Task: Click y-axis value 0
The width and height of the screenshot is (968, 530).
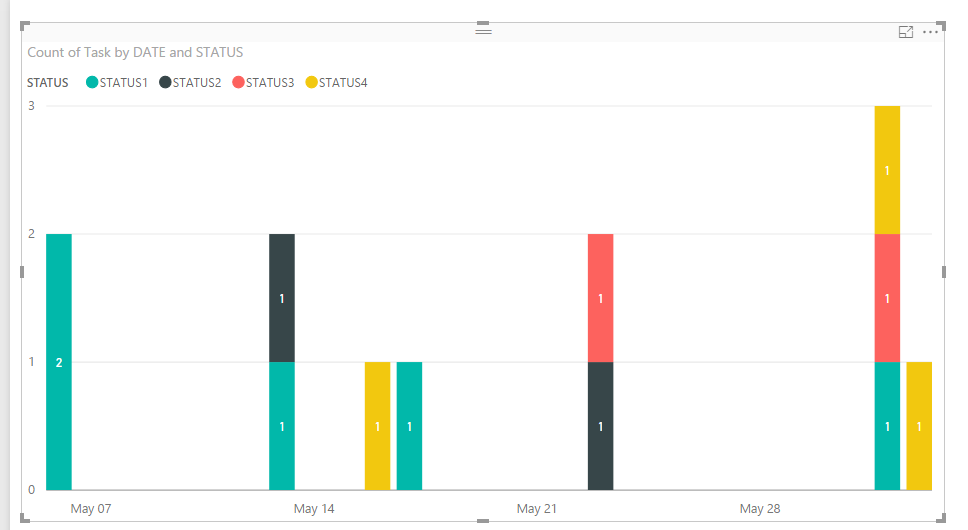Action: click(x=31, y=490)
